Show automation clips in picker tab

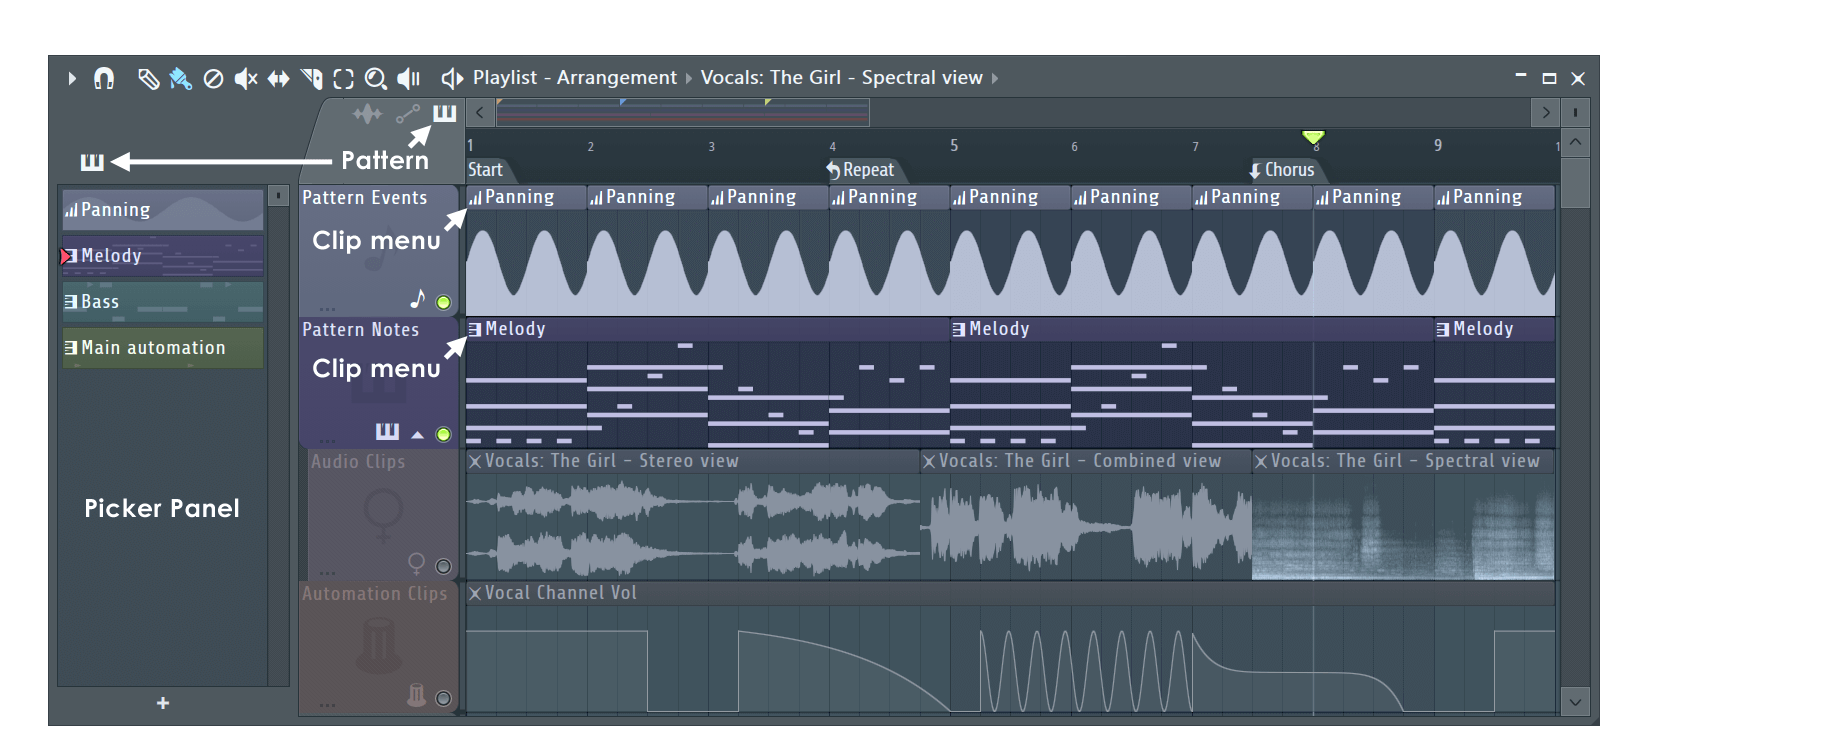(x=408, y=114)
